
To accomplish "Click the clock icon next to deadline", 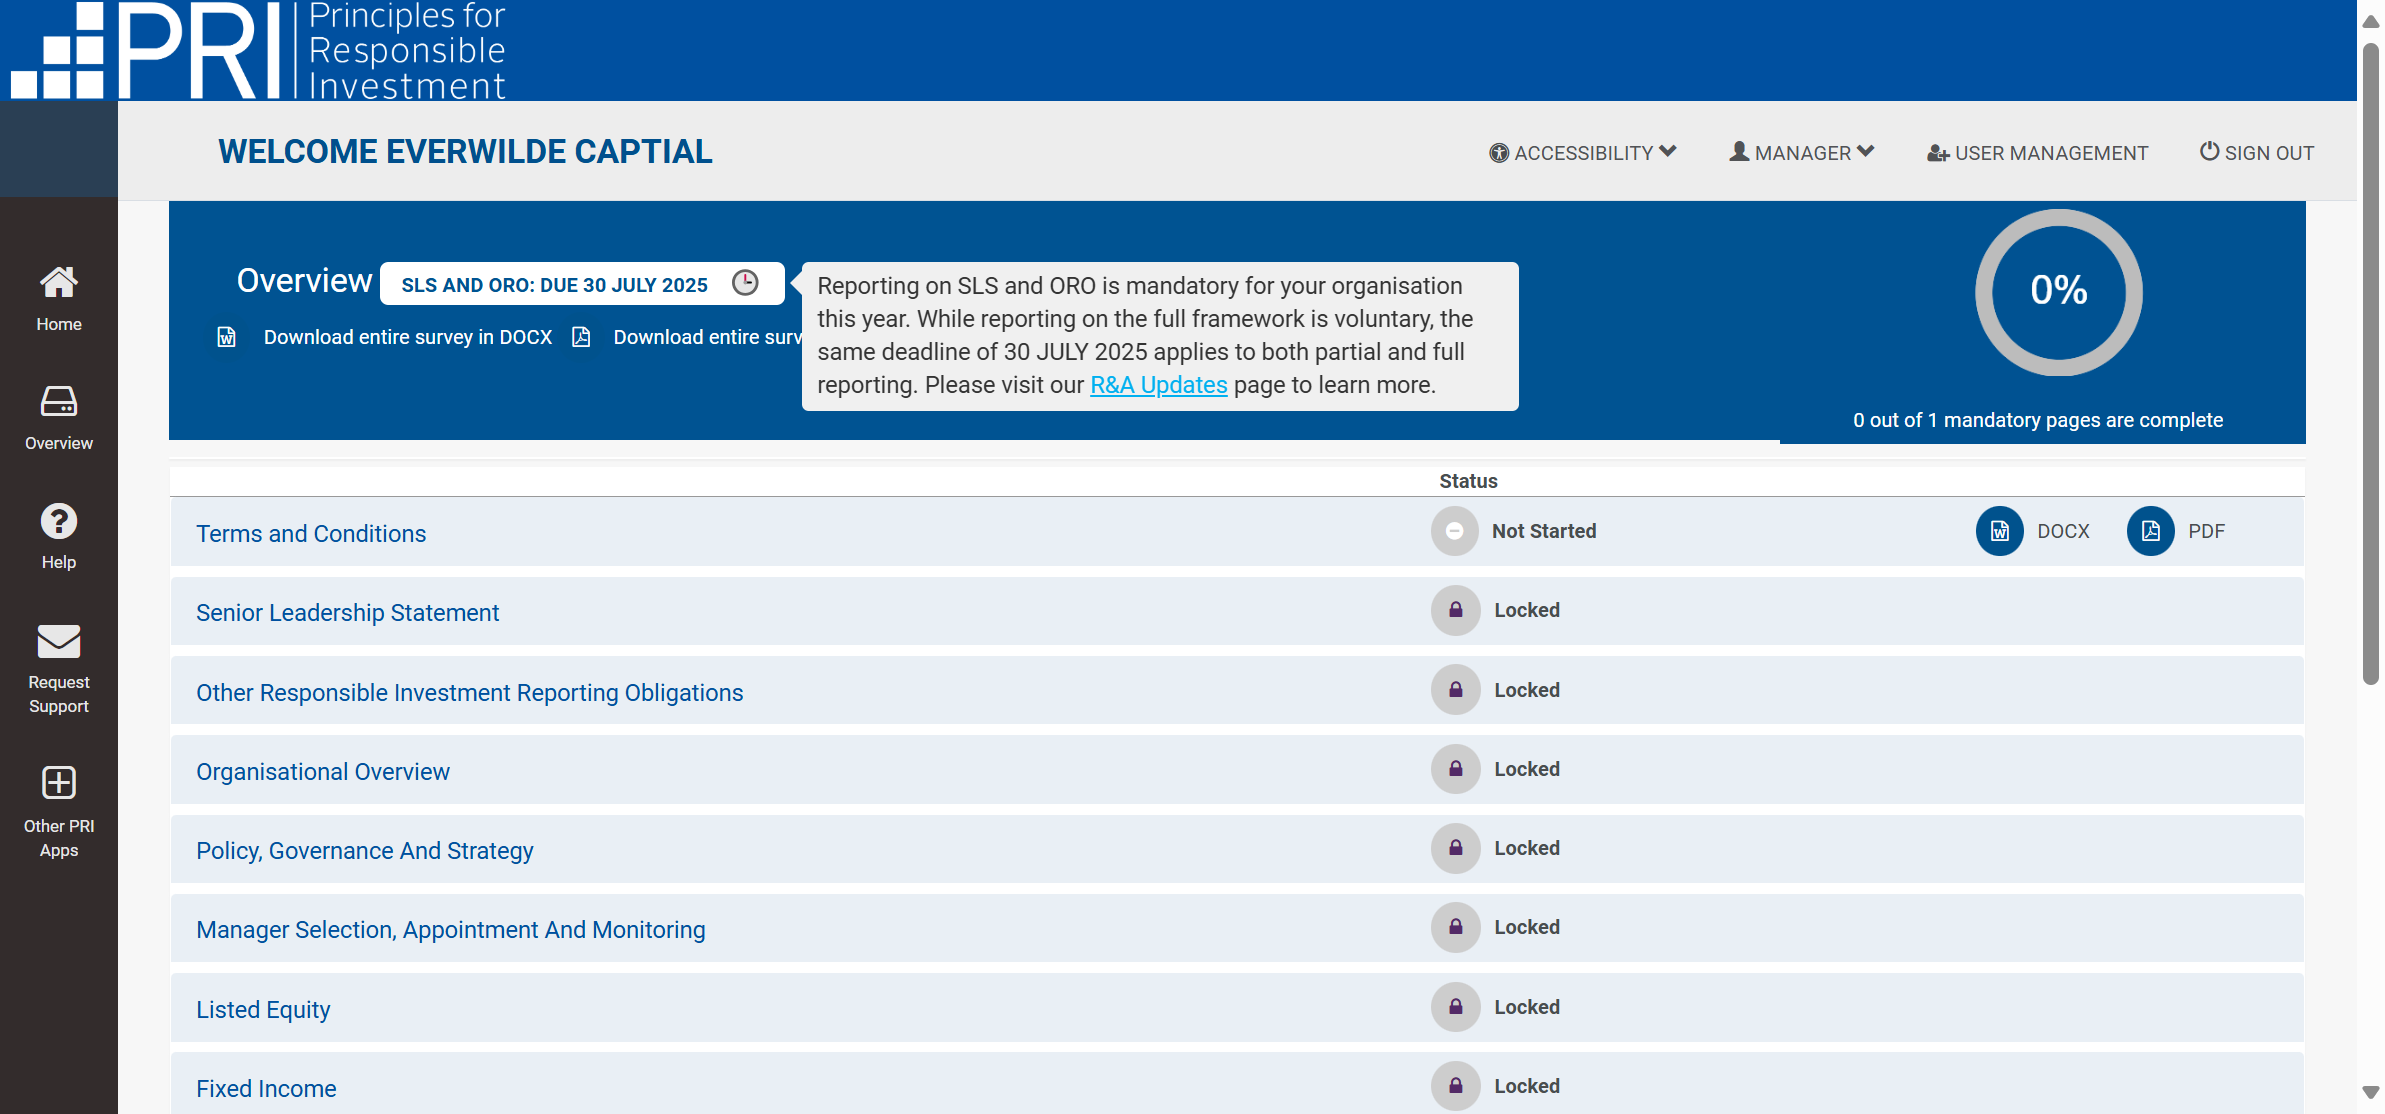I will (745, 283).
